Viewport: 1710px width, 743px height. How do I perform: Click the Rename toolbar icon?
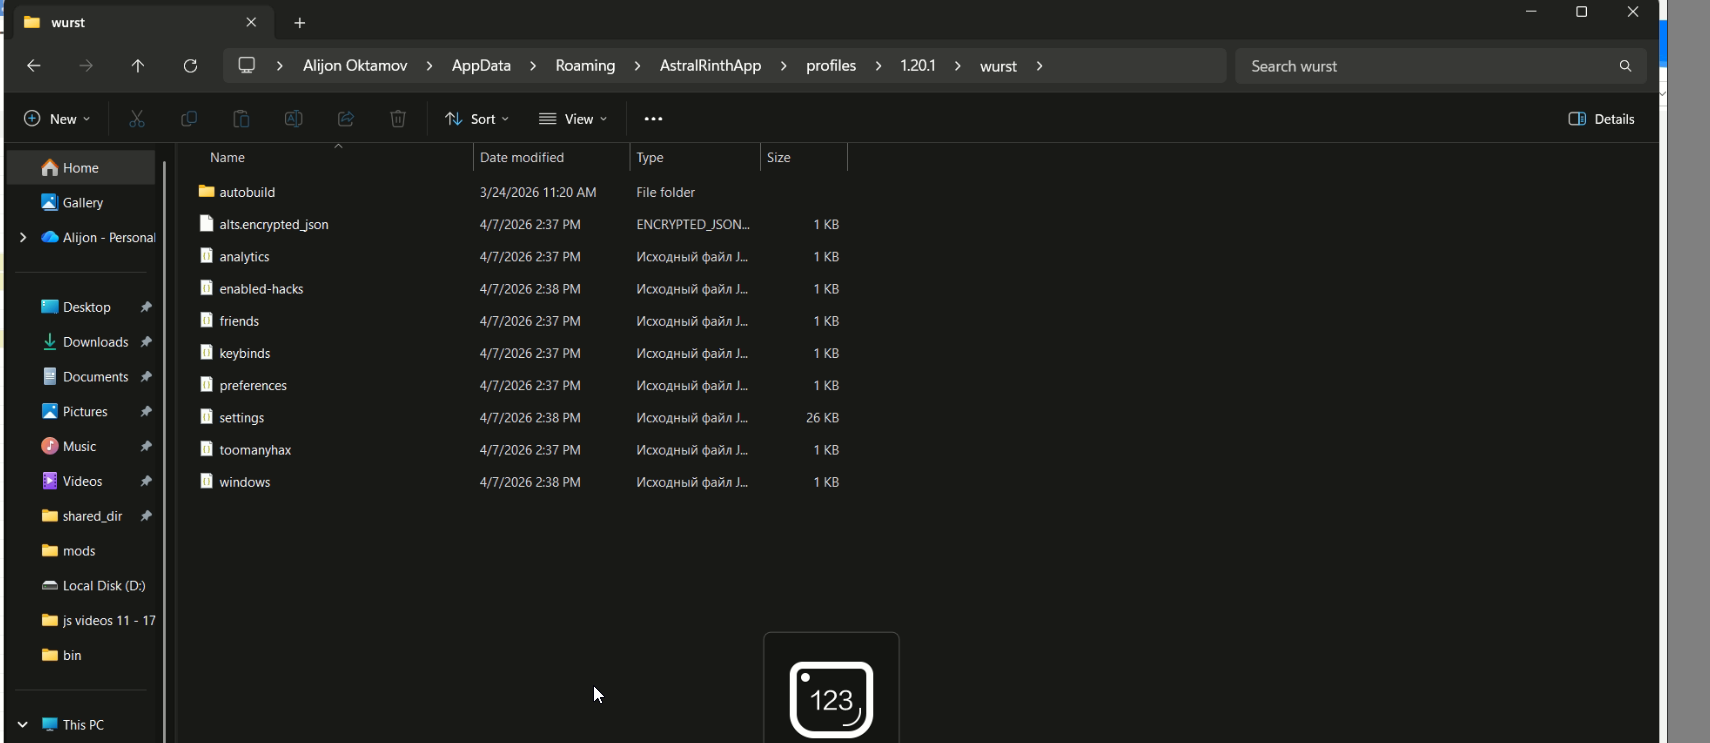click(x=293, y=119)
